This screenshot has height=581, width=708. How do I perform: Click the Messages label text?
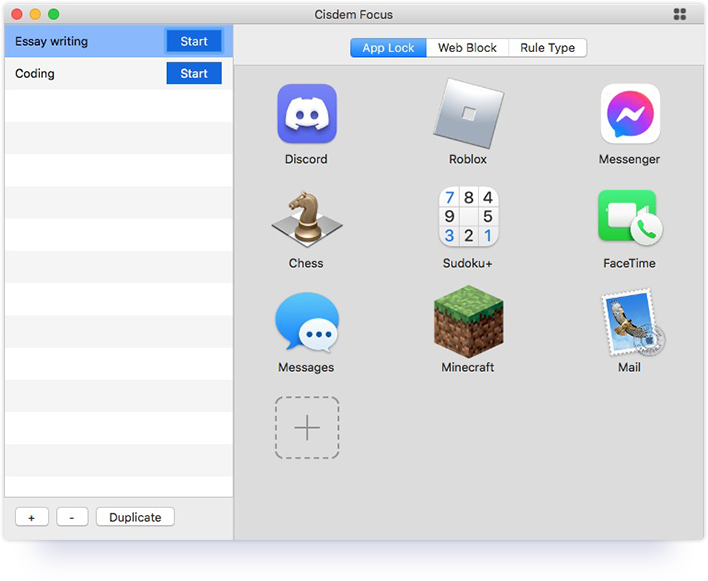click(306, 367)
